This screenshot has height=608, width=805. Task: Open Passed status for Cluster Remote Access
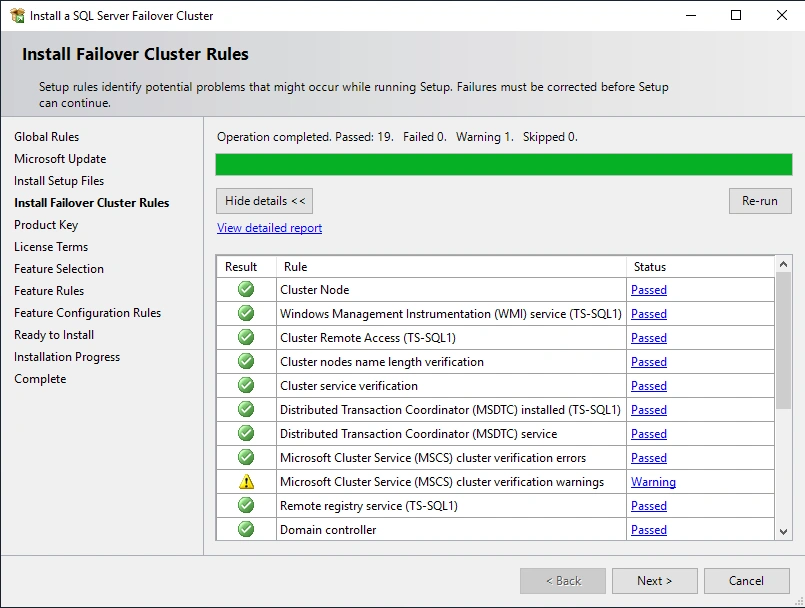pyautogui.click(x=649, y=338)
